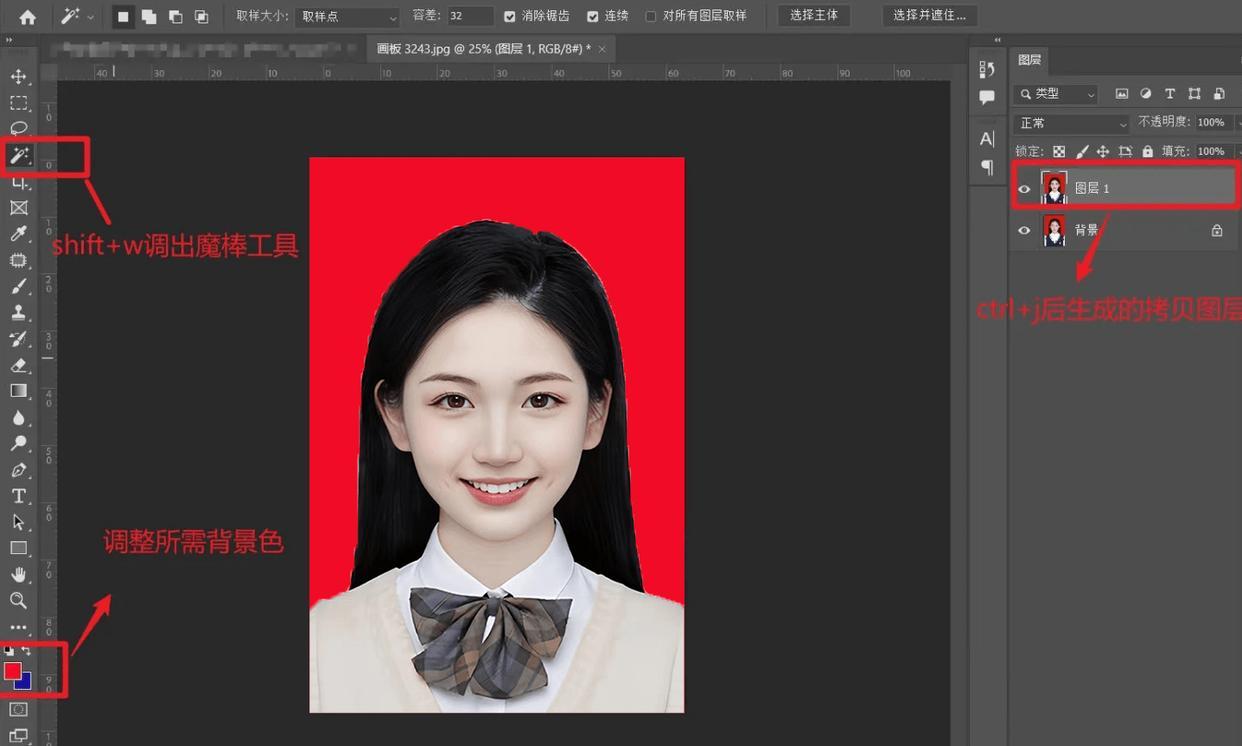Select the Move tool
Image resolution: width=1242 pixels, height=746 pixels.
pyautogui.click(x=18, y=77)
